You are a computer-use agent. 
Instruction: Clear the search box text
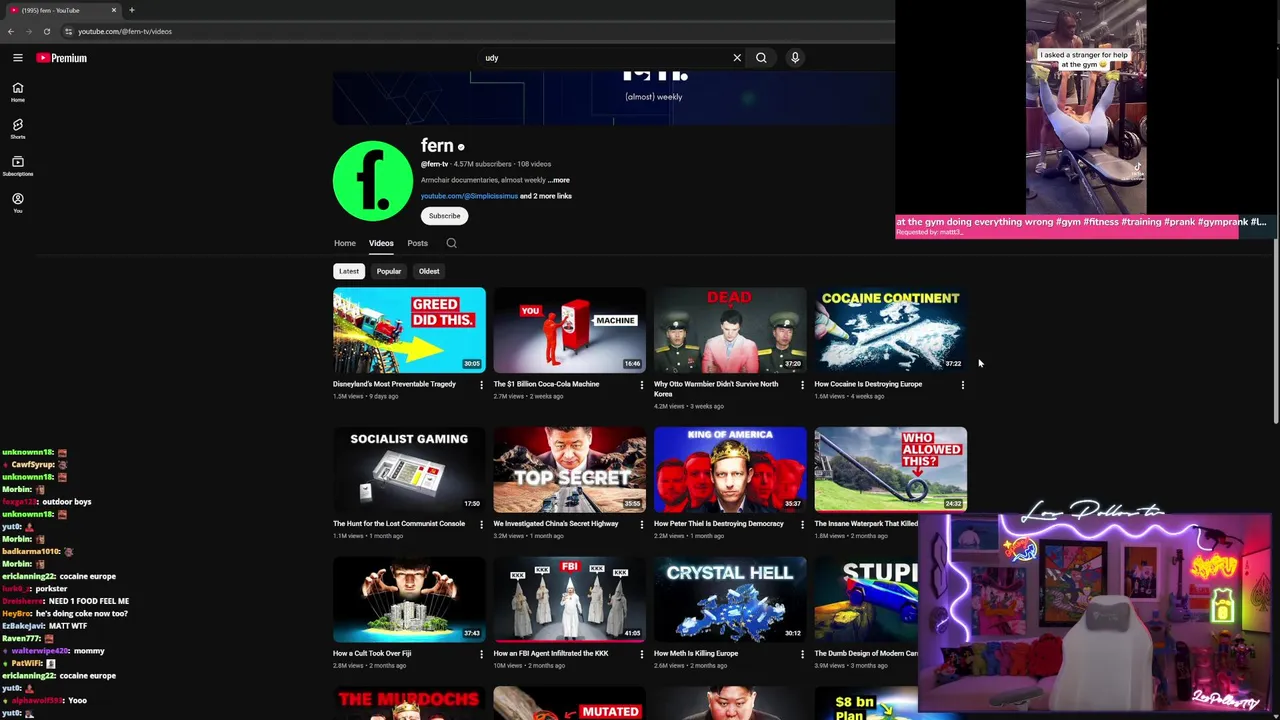coord(737,58)
